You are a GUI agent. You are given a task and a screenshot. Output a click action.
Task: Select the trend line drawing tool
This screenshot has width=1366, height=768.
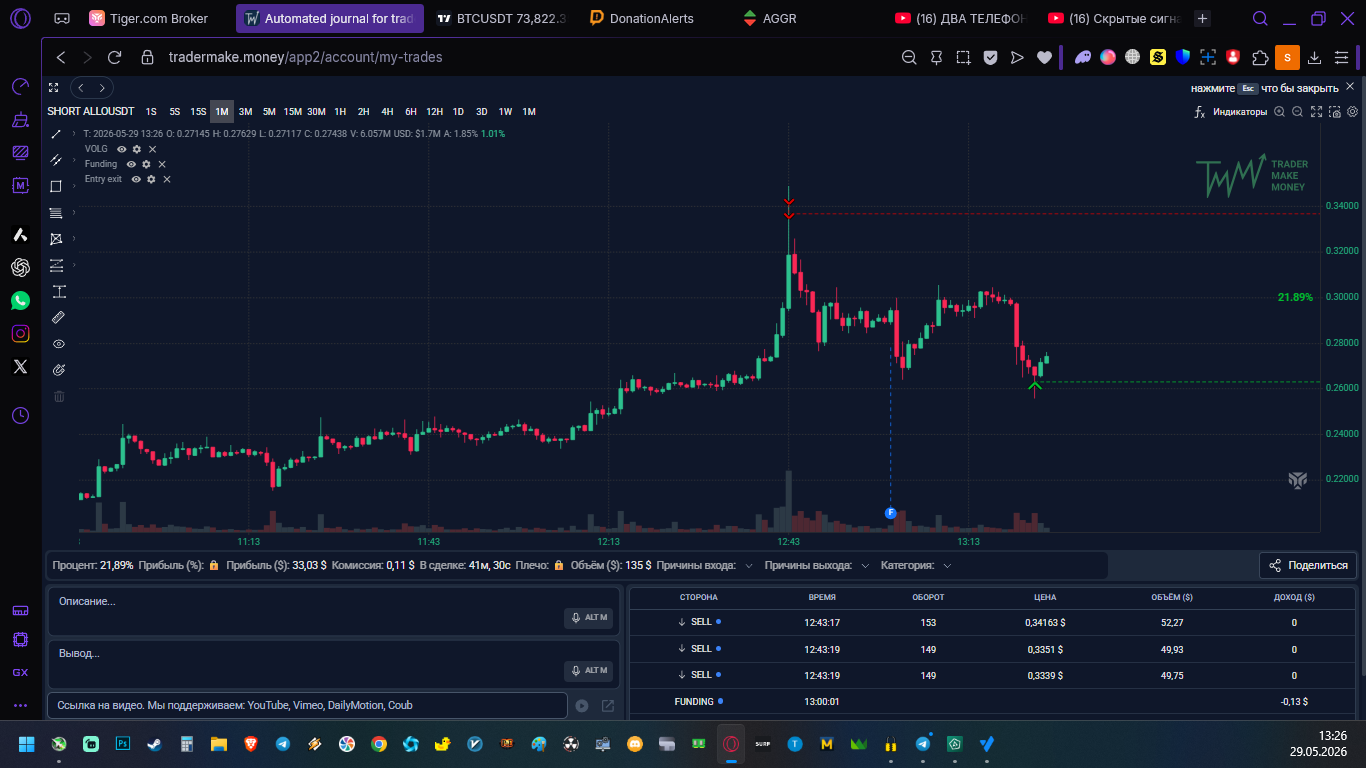(56, 134)
